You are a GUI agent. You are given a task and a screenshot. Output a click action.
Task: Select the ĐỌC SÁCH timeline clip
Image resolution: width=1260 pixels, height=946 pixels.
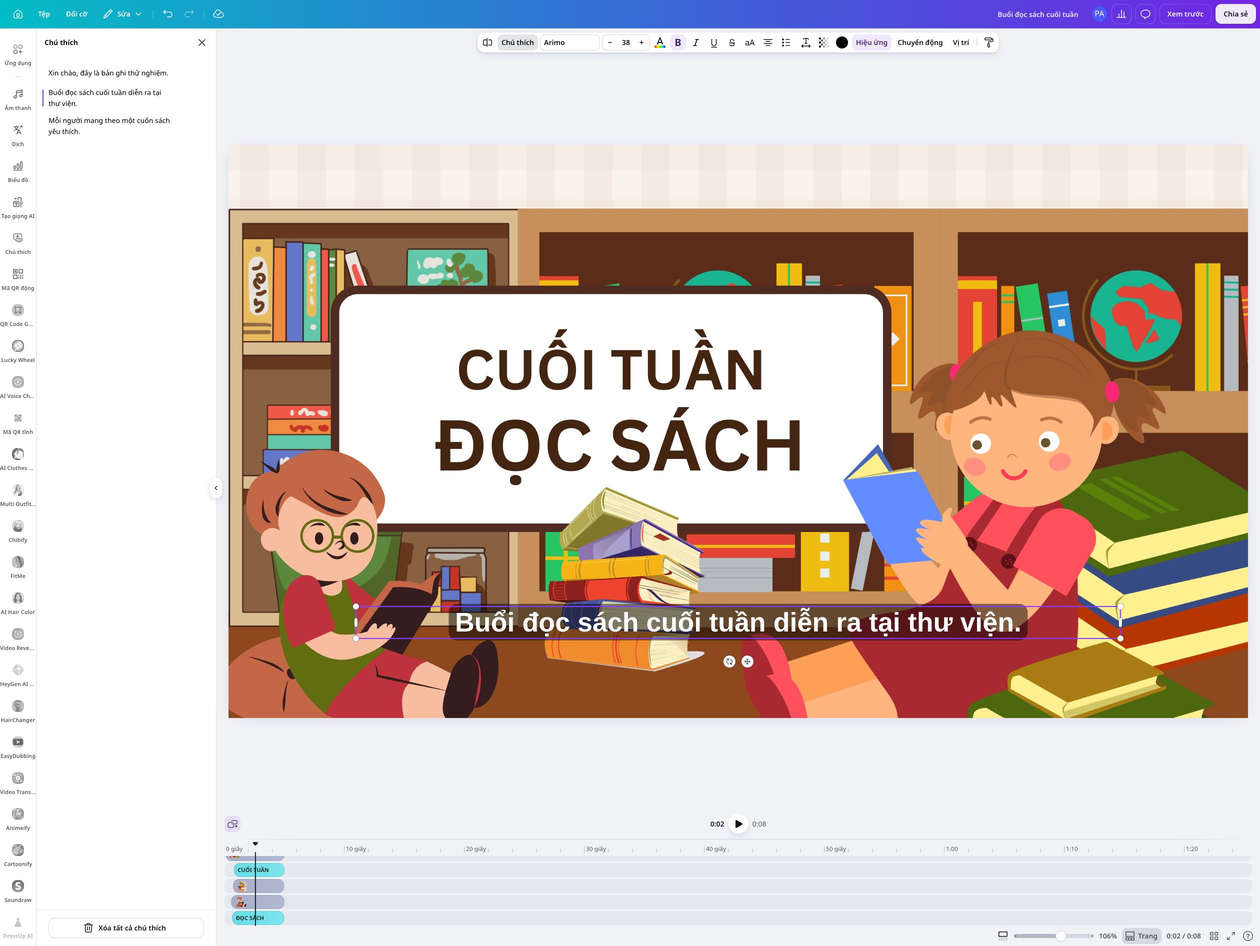click(x=258, y=918)
